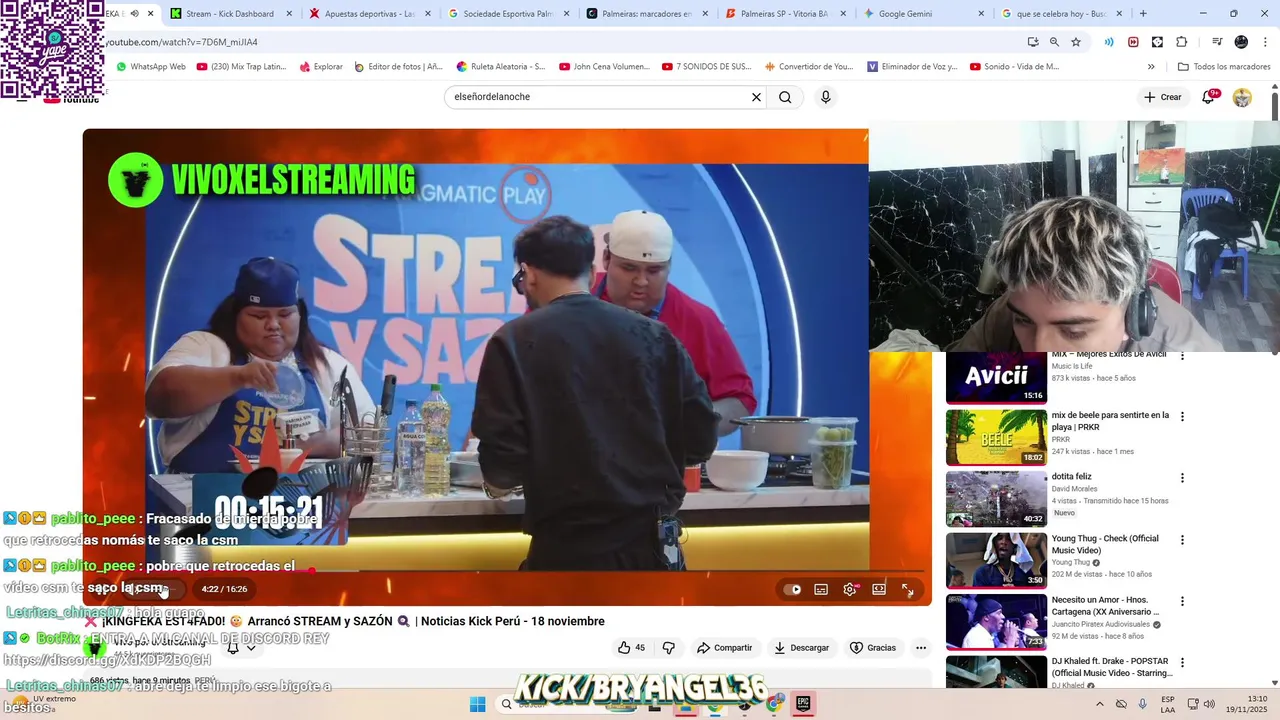Open player settings gear
Viewport: 1280px width, 720px height.
click(850, 589)
